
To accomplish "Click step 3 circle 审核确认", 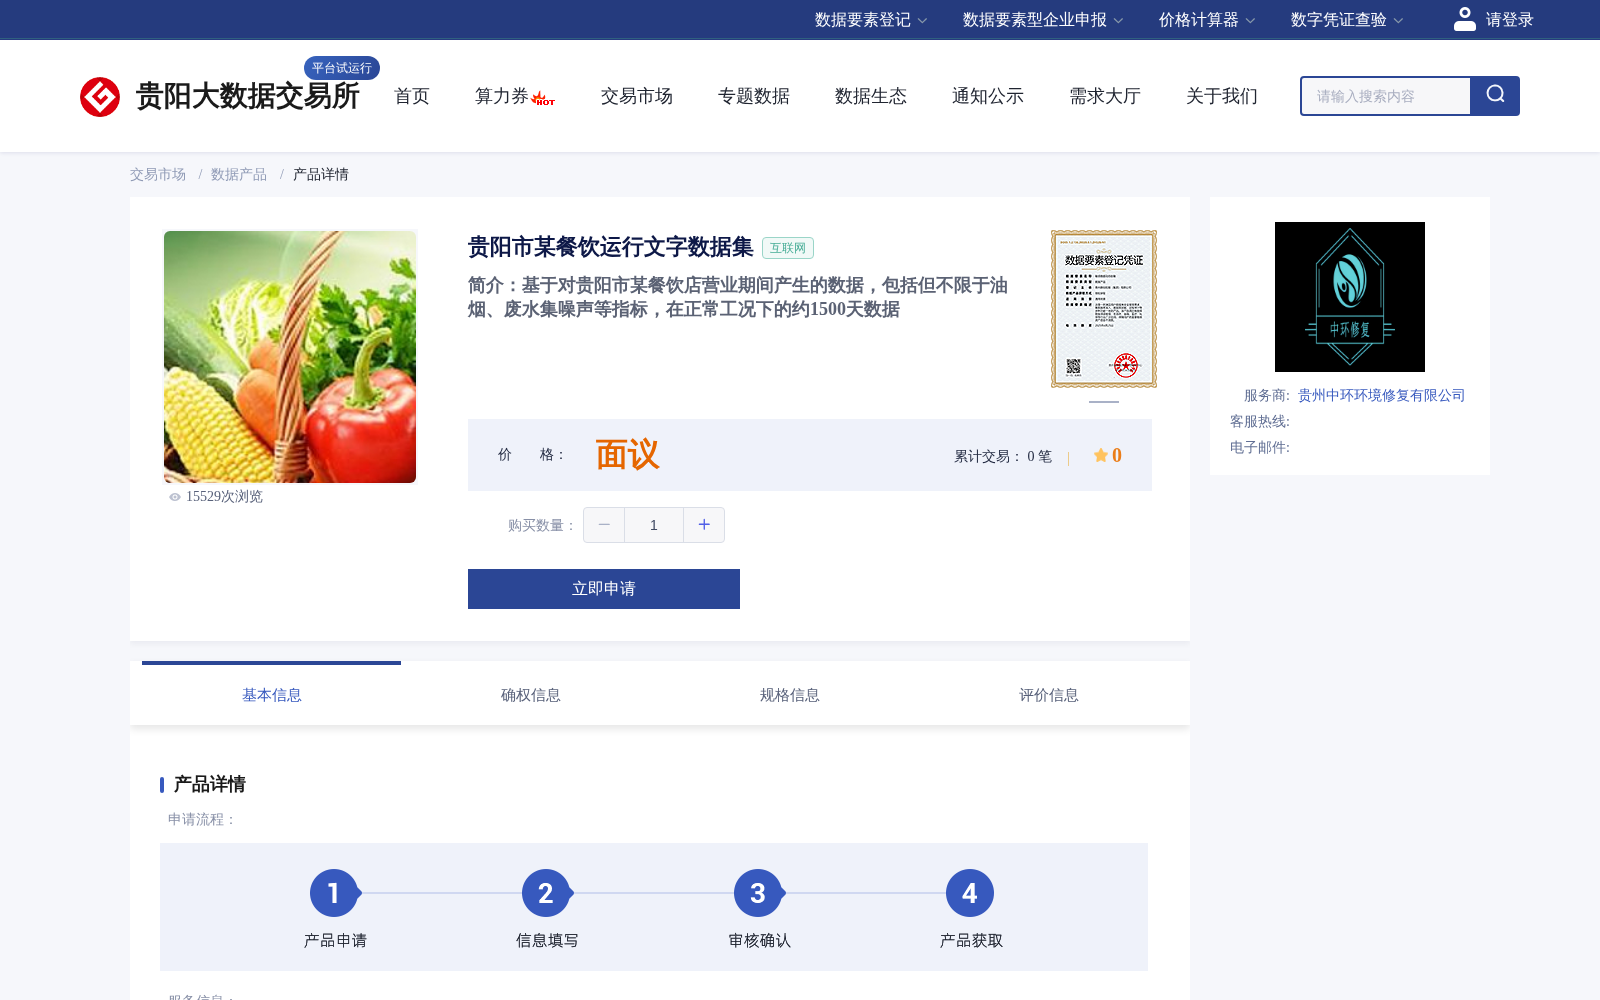I will (758, 893).
